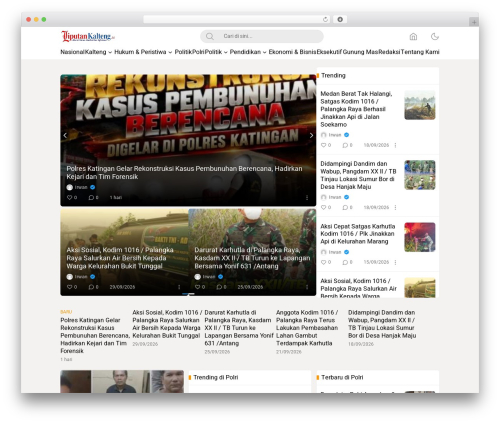Go to next slide arrow on main slider
500x423 pixels.
(x=311, y=135)
